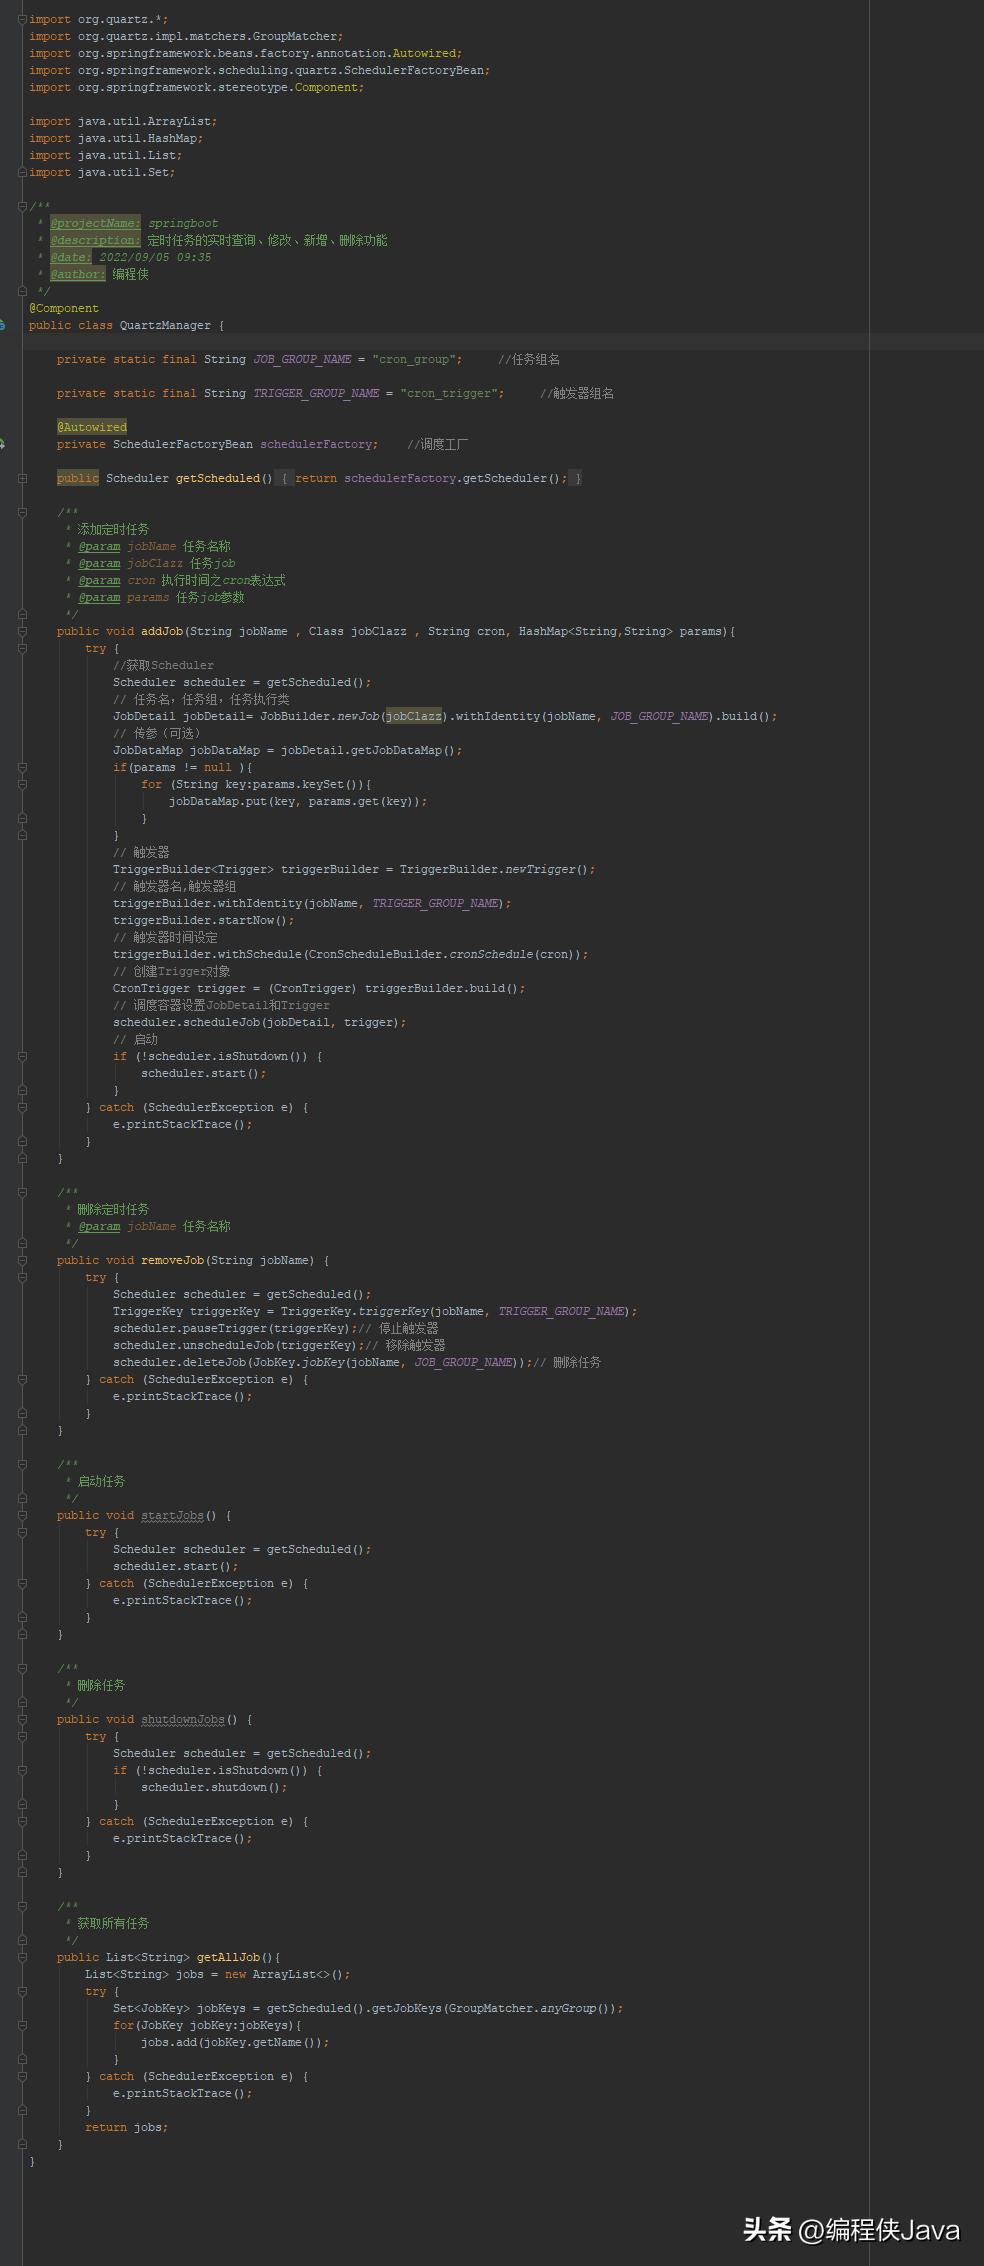Click the return jobs statement
This screenshot has height=2266, width=984.
[x=127, y=2127]
